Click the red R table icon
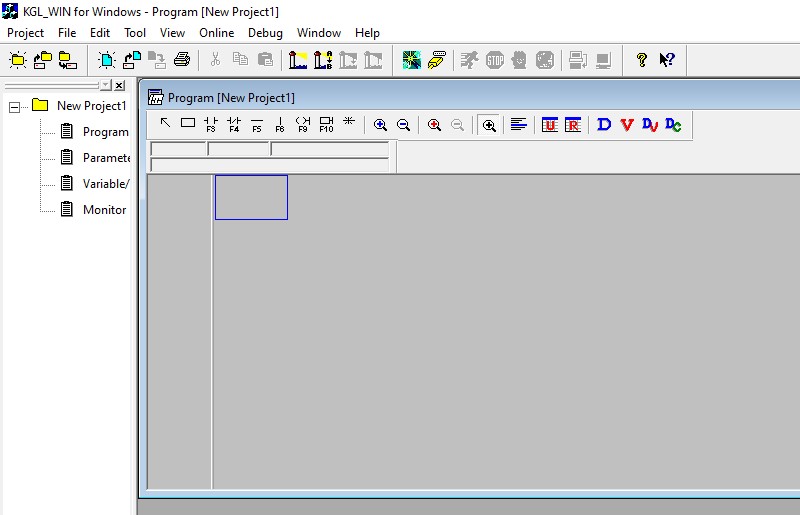Screen dimensions: 800x515 (x=573, y=125)
